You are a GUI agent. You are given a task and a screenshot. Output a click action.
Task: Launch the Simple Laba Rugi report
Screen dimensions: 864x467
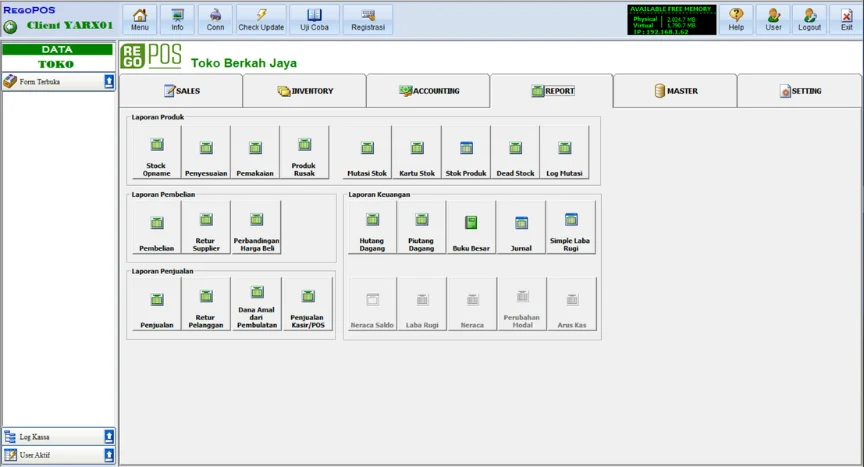click(571, 227)
